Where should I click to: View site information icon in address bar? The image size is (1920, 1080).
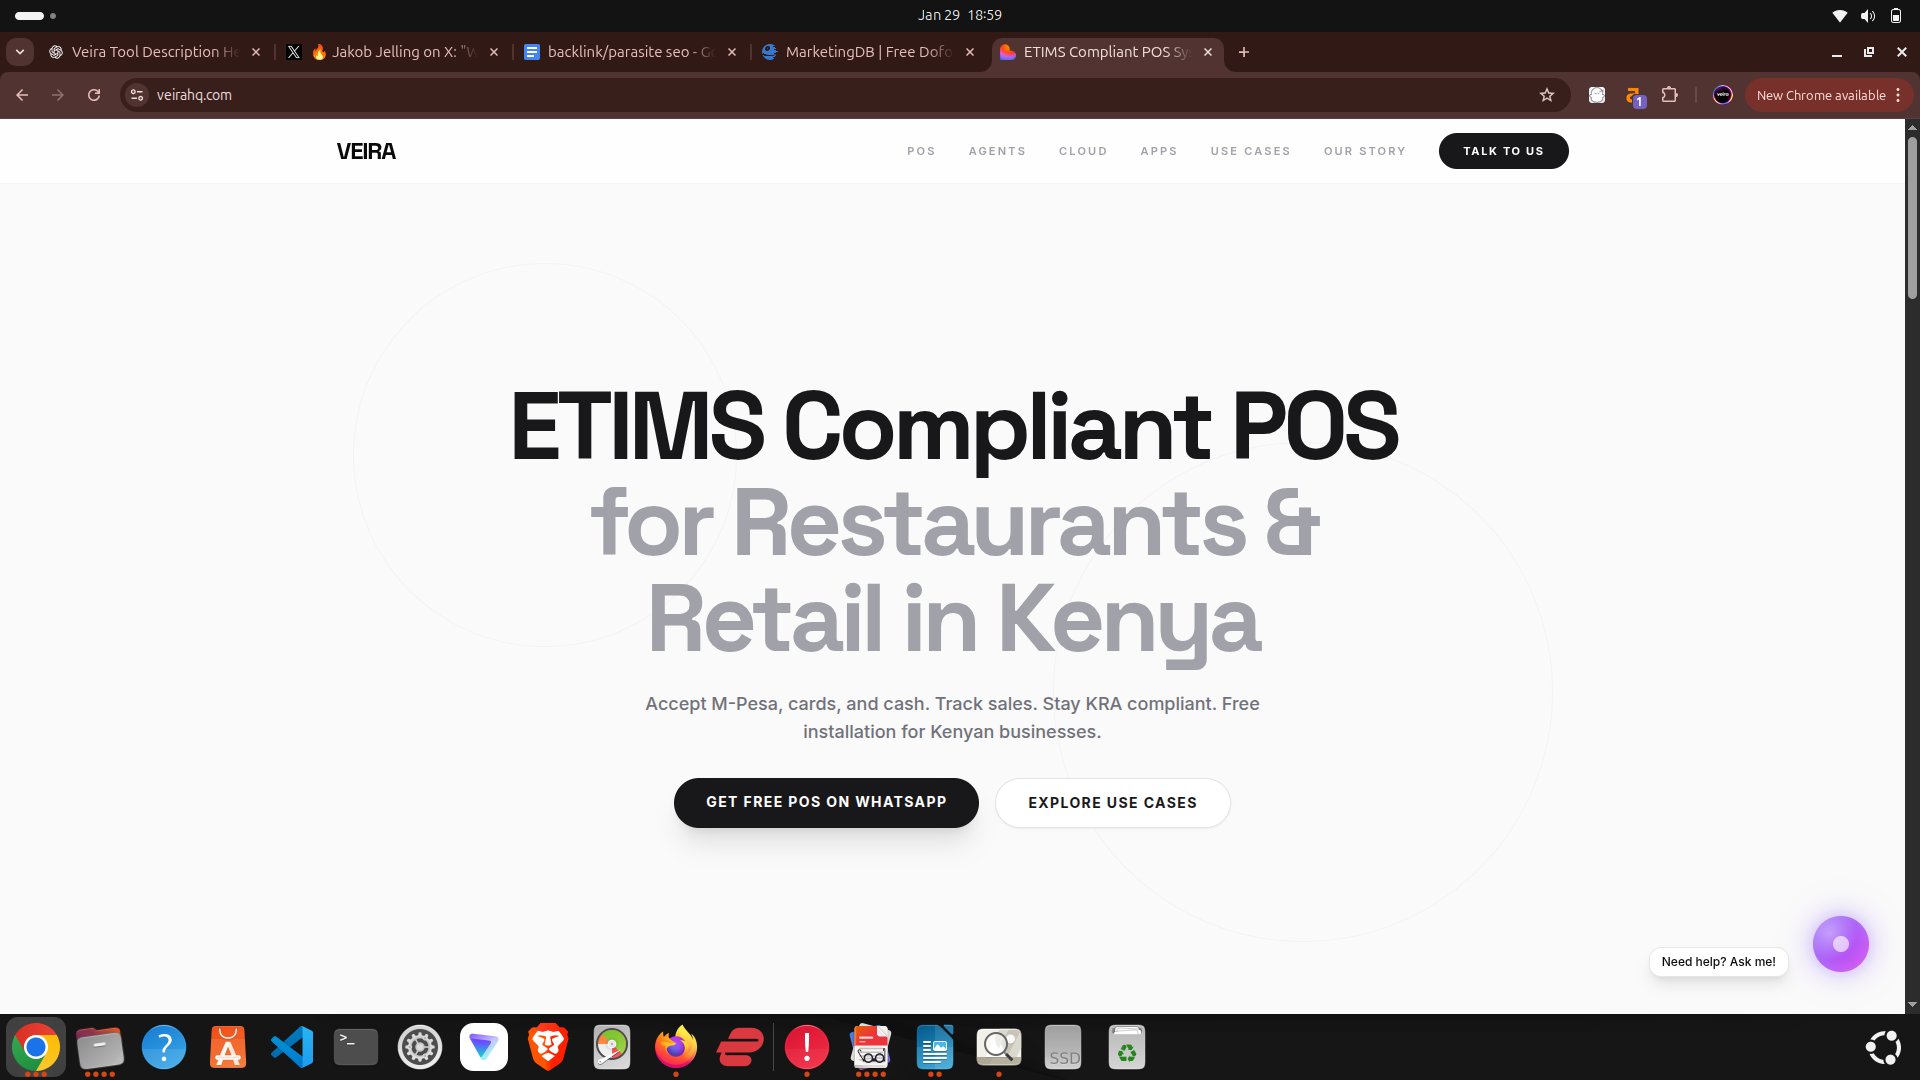(x=138, y=95)
